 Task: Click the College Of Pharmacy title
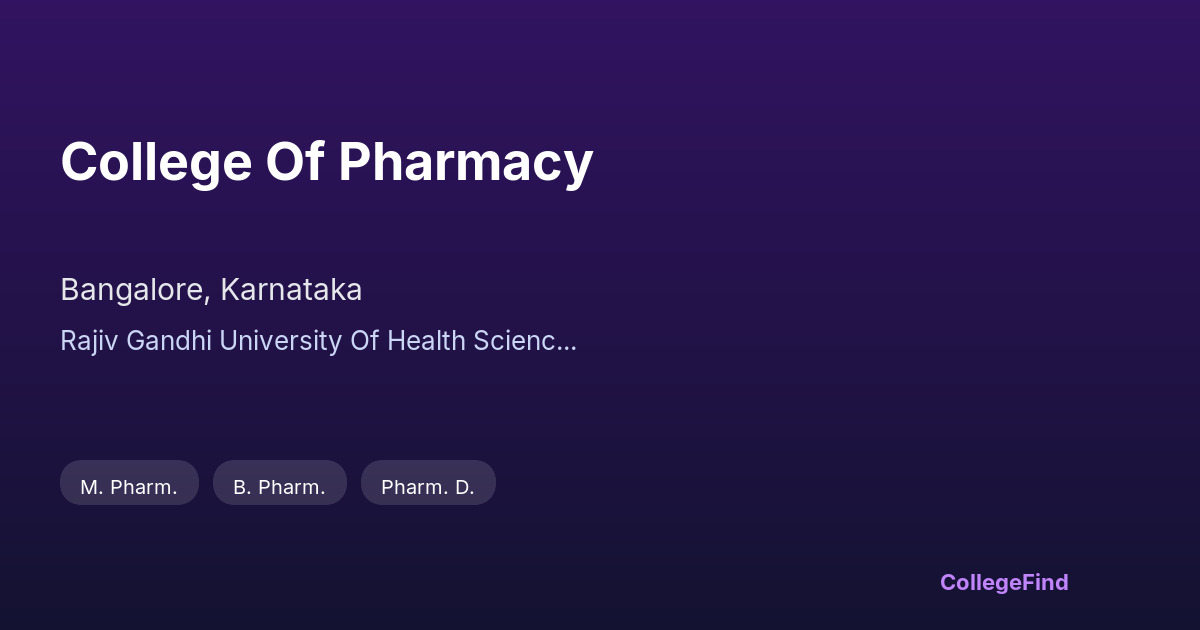326,162
